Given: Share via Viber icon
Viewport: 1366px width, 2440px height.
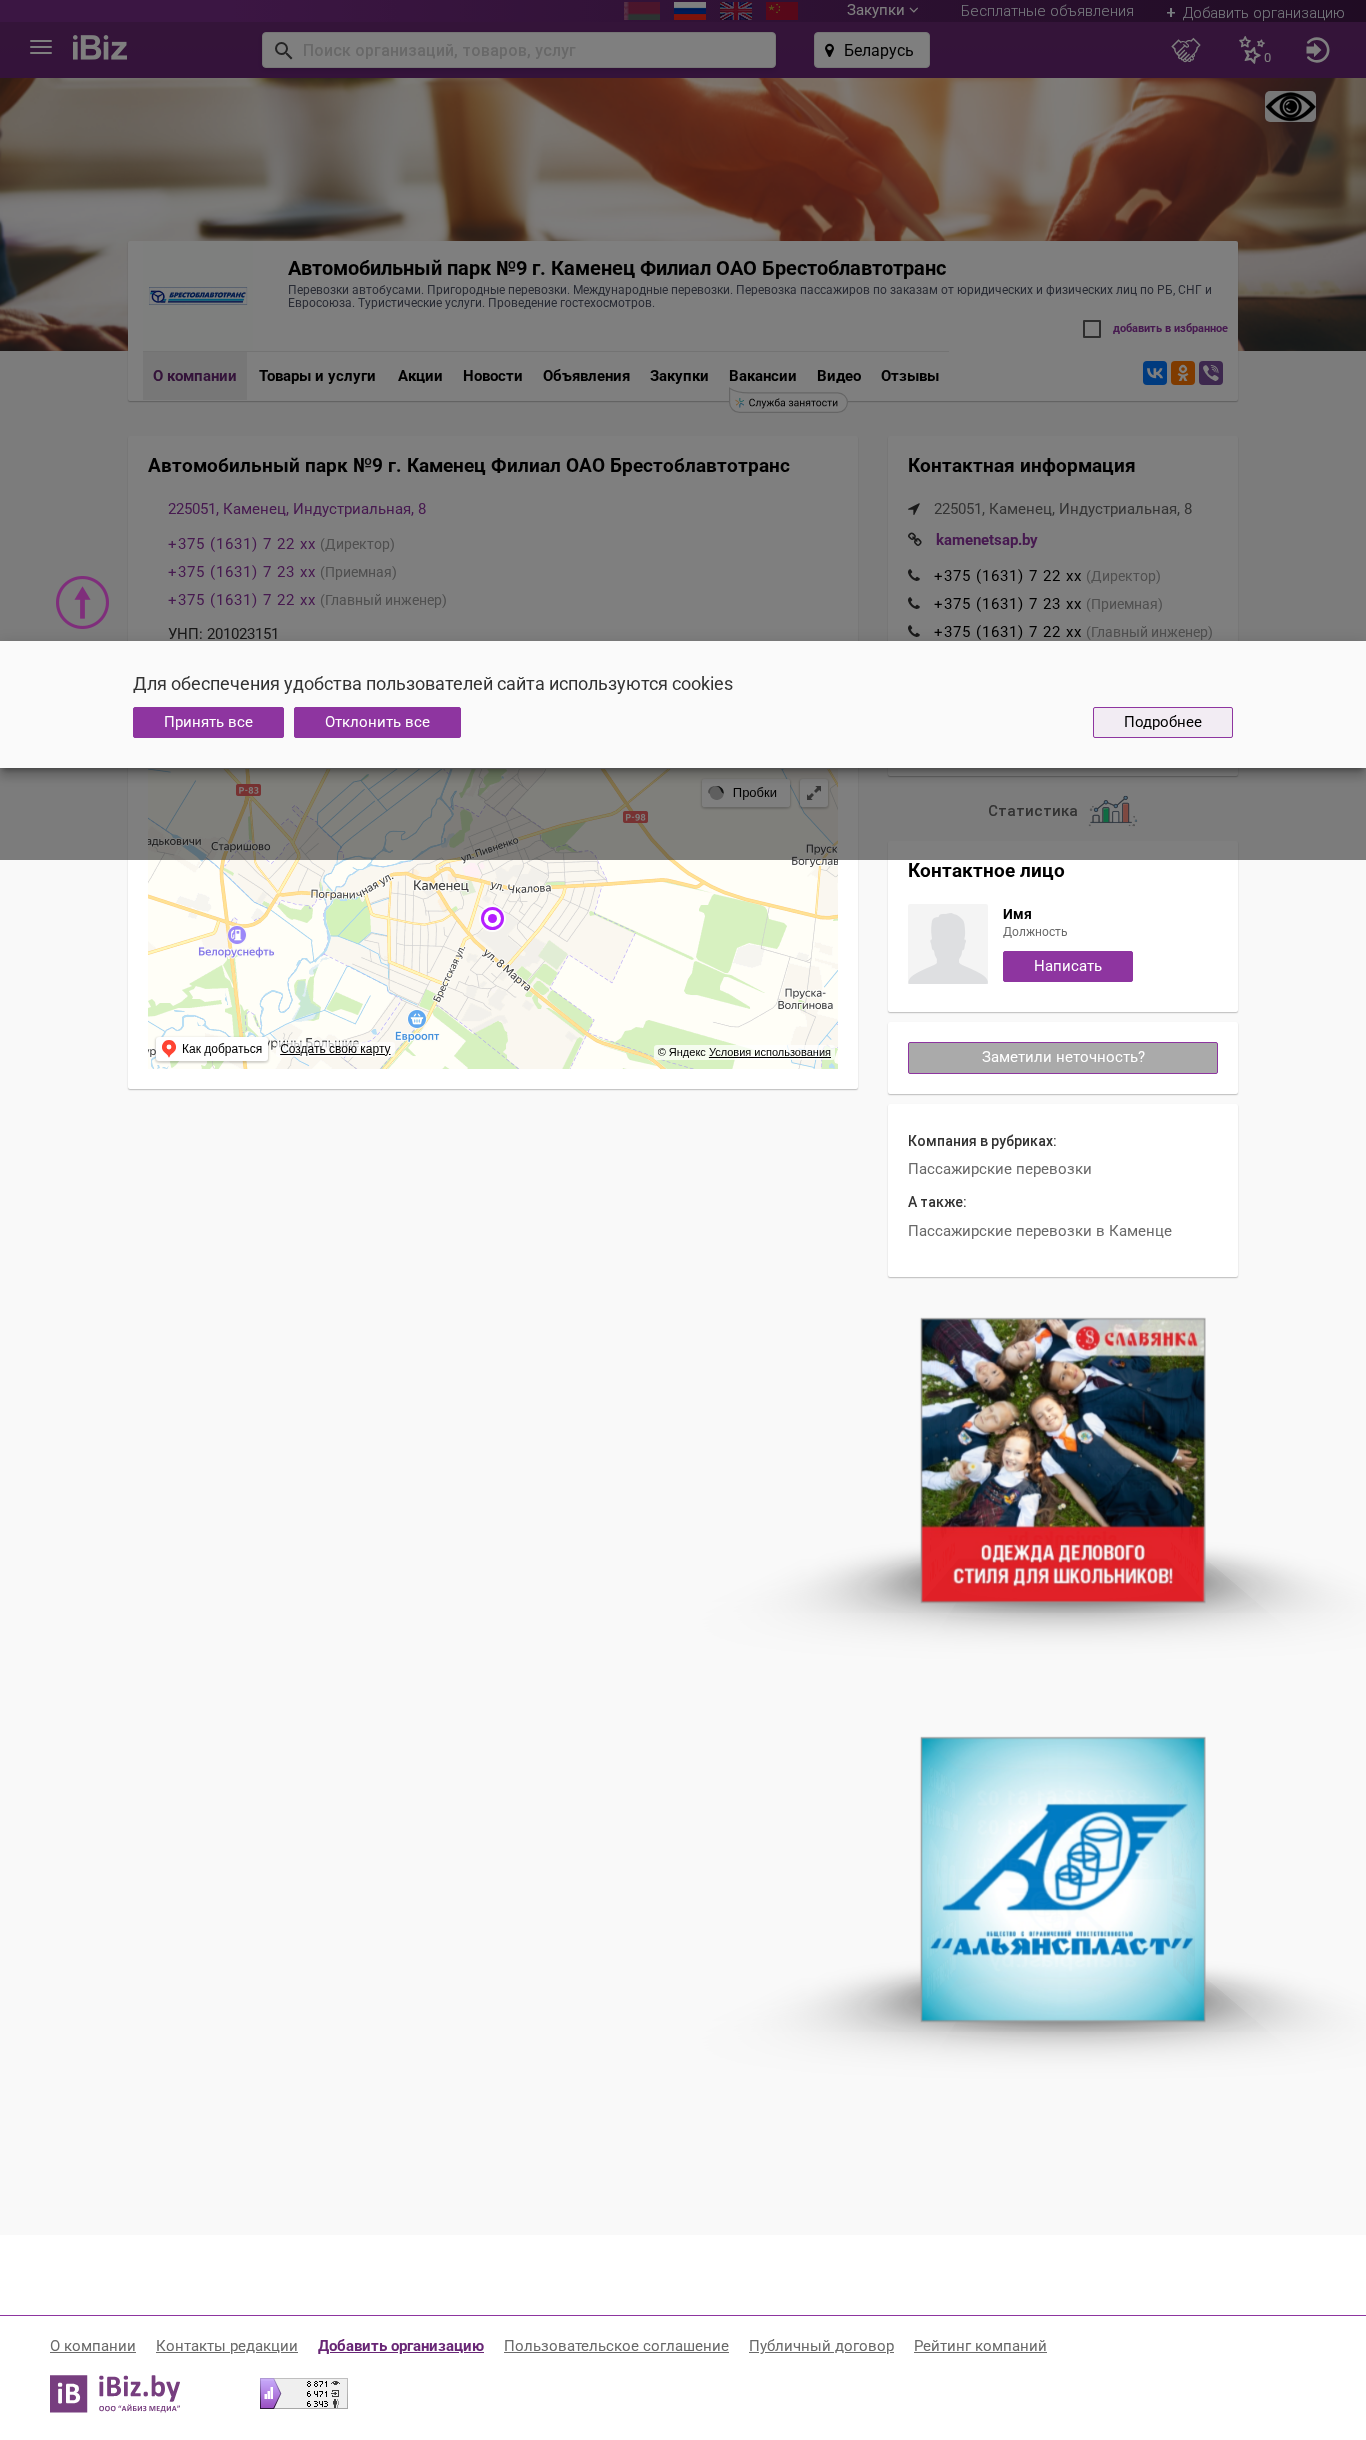Looking at the screenshot, I should pyautogui.click(x=1211, y=373).
